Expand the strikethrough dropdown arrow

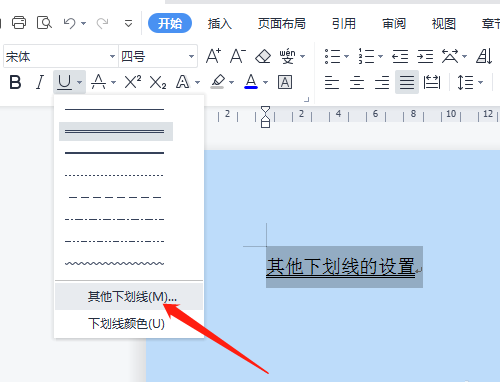click(x=113, y=82)
